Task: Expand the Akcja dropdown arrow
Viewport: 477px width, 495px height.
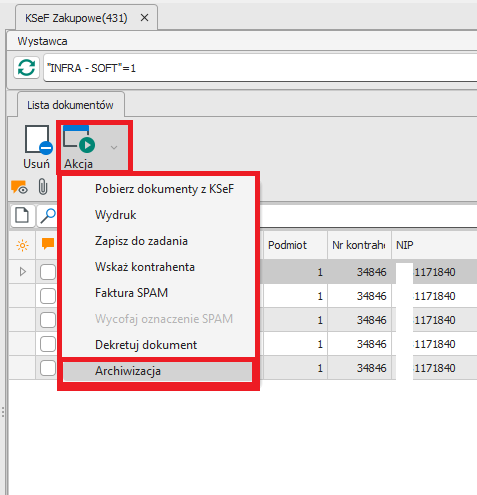Action: (114, 147)
